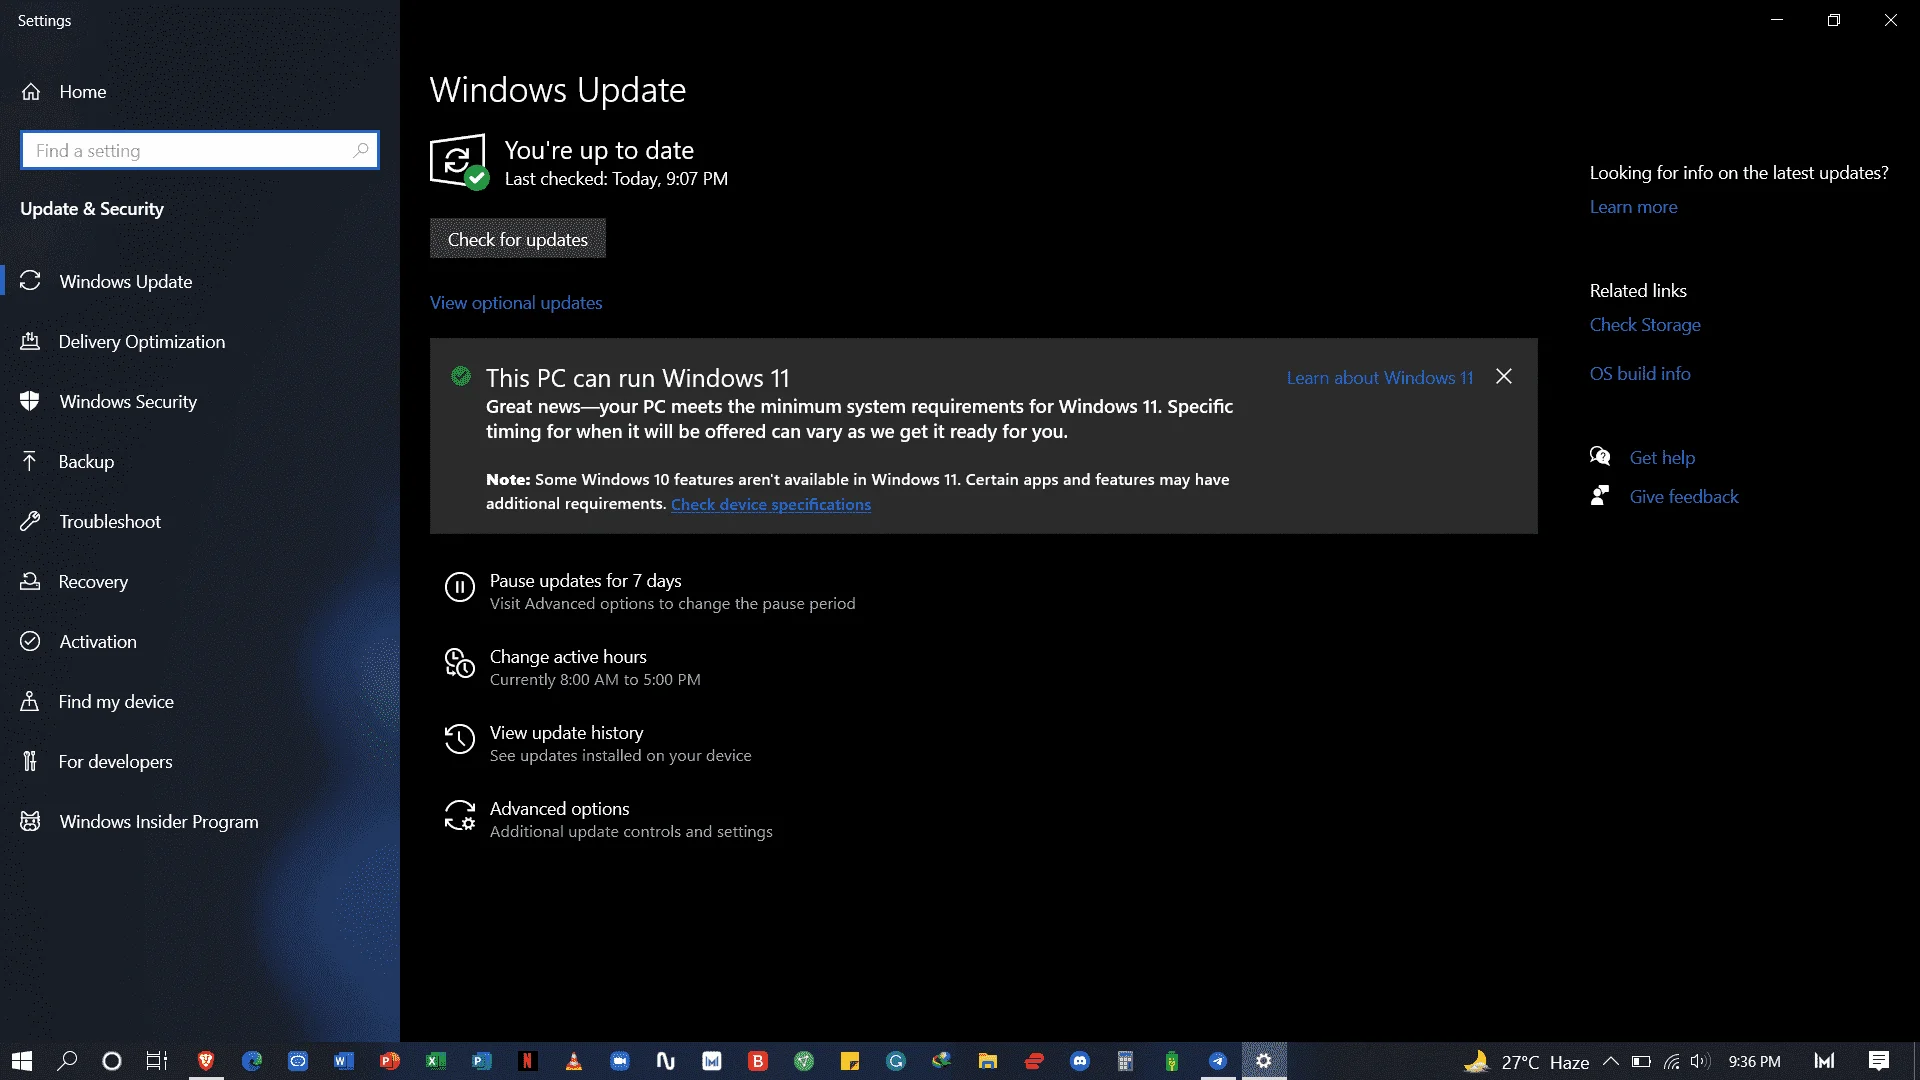Click the Activation checkmark circle icon
Image resolution: width=1920 pixels, height=1080 pixels.
(x=30, y=641)
